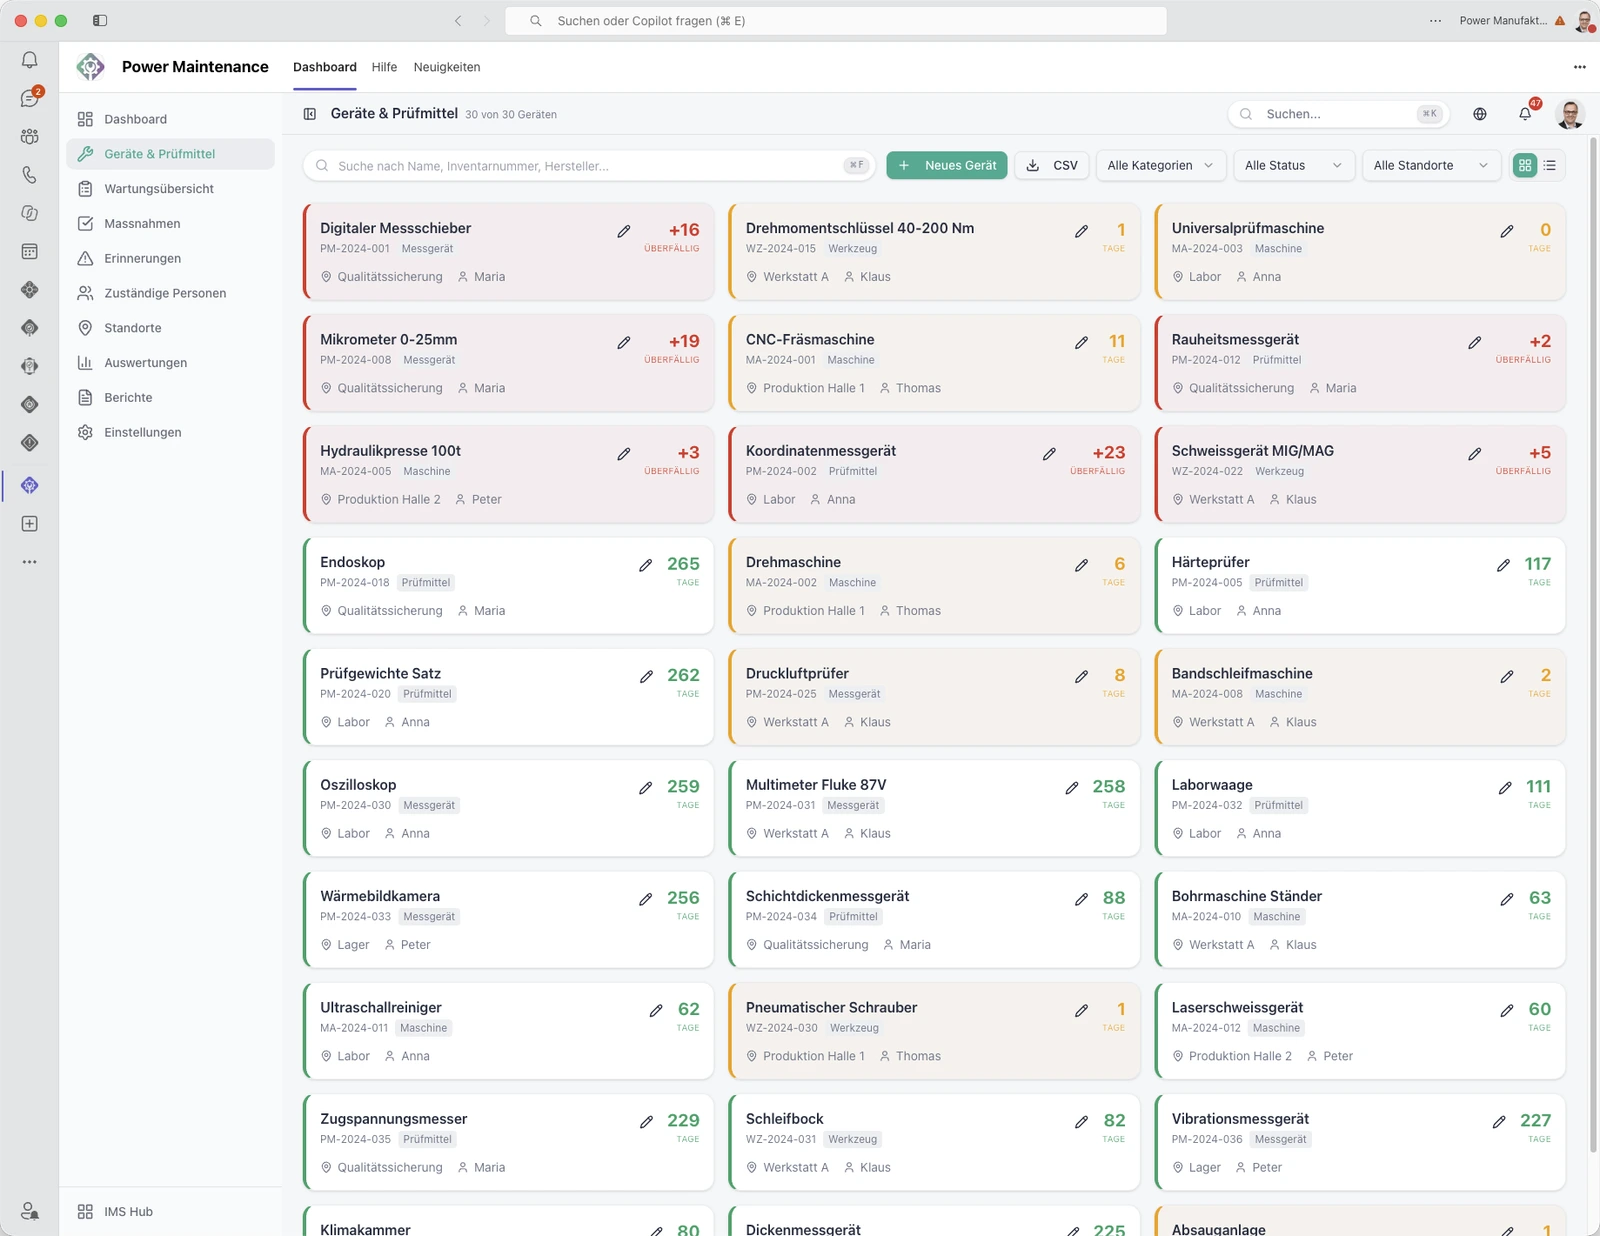This screenshot has width=1600, height=1236.
Task: Switch to list view
Action: click(x=1550, y=165)
